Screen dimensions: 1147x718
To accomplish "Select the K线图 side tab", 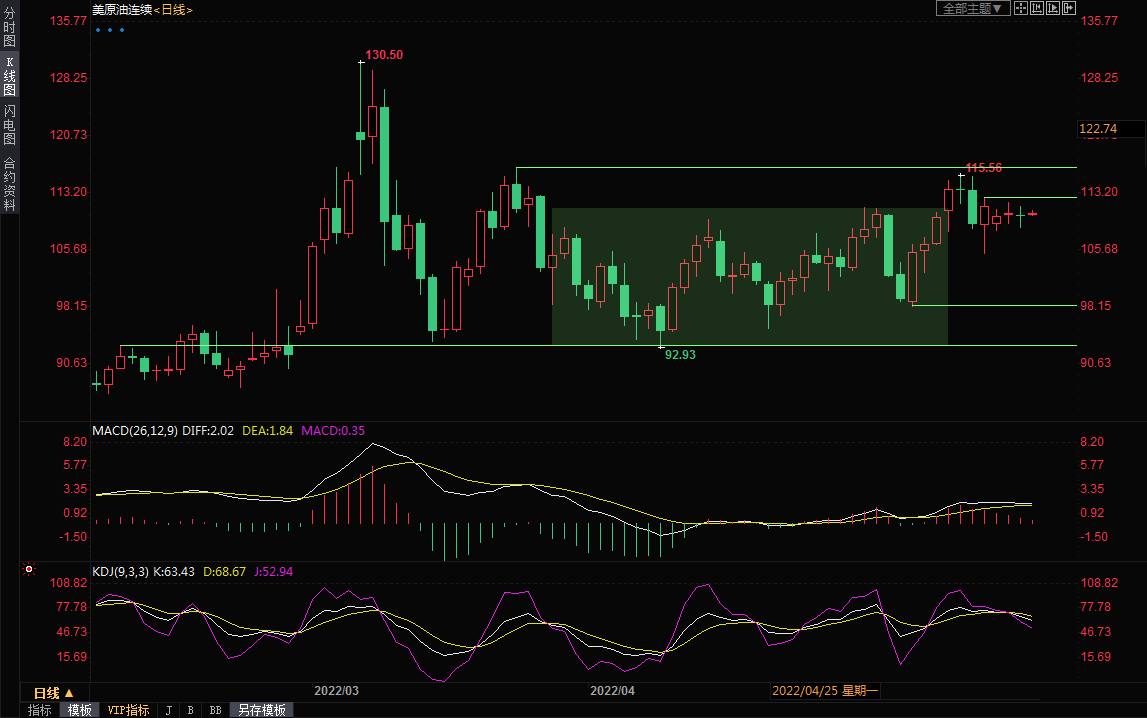I will click(9, 75).
